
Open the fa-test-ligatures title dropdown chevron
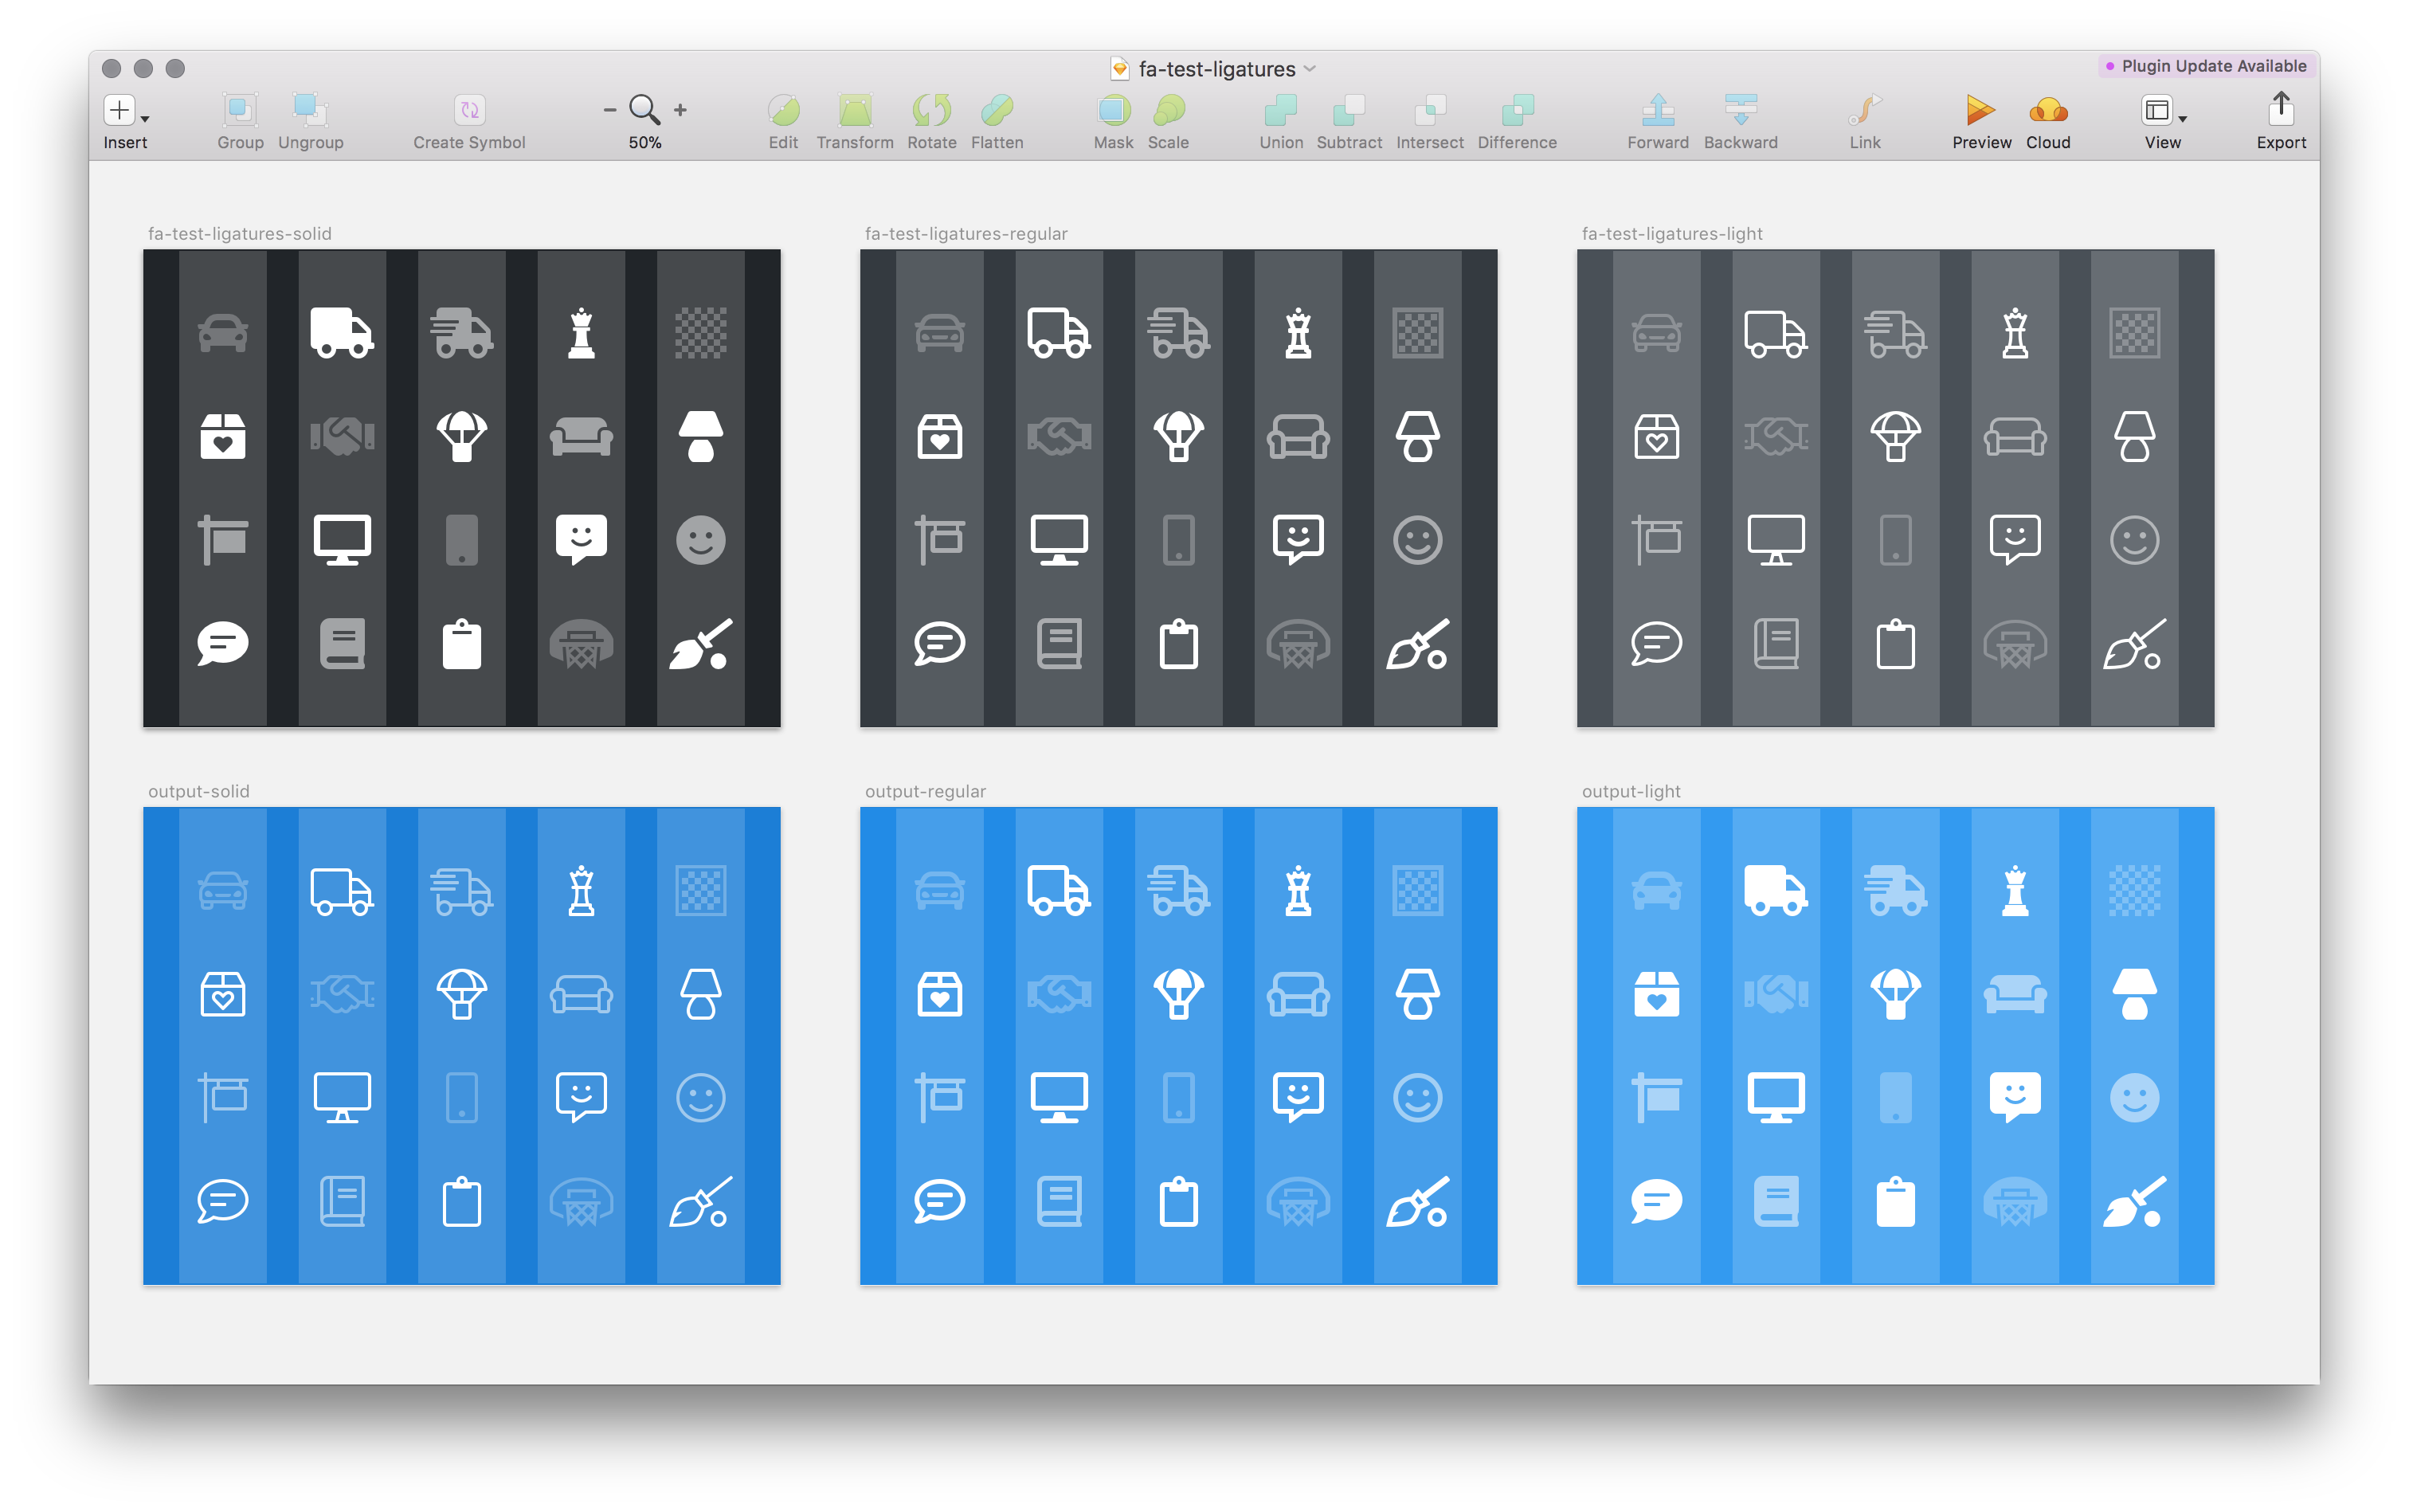[1310, 69]
